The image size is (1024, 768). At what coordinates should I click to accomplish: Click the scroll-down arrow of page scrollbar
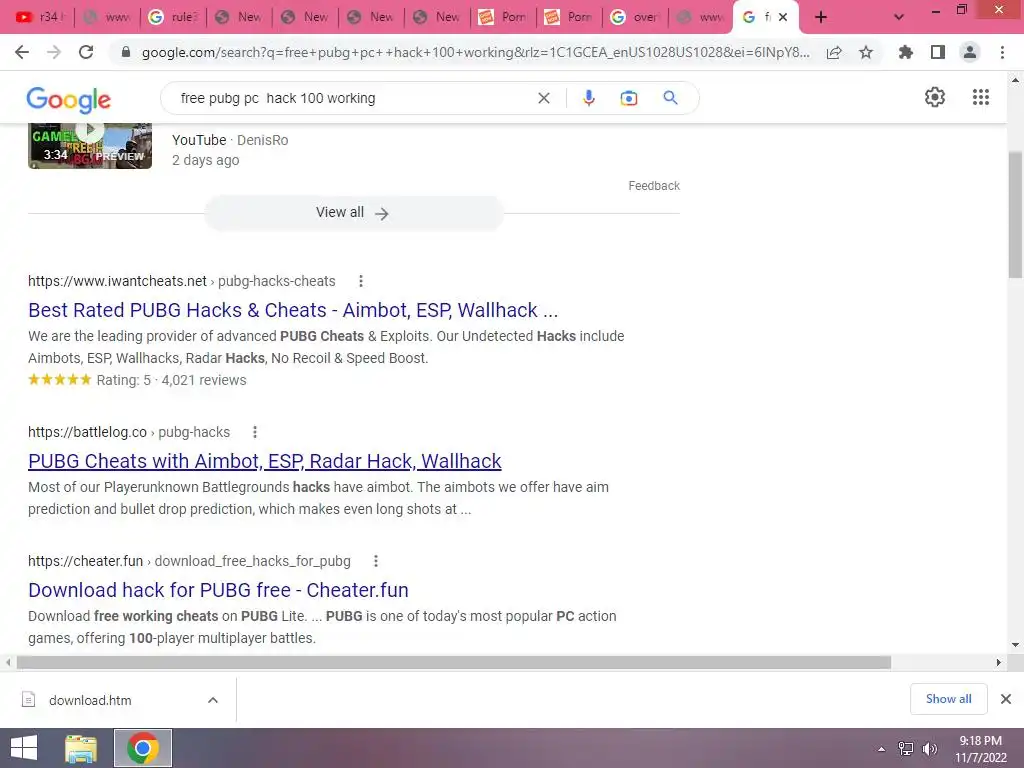tap(1015, 645)
